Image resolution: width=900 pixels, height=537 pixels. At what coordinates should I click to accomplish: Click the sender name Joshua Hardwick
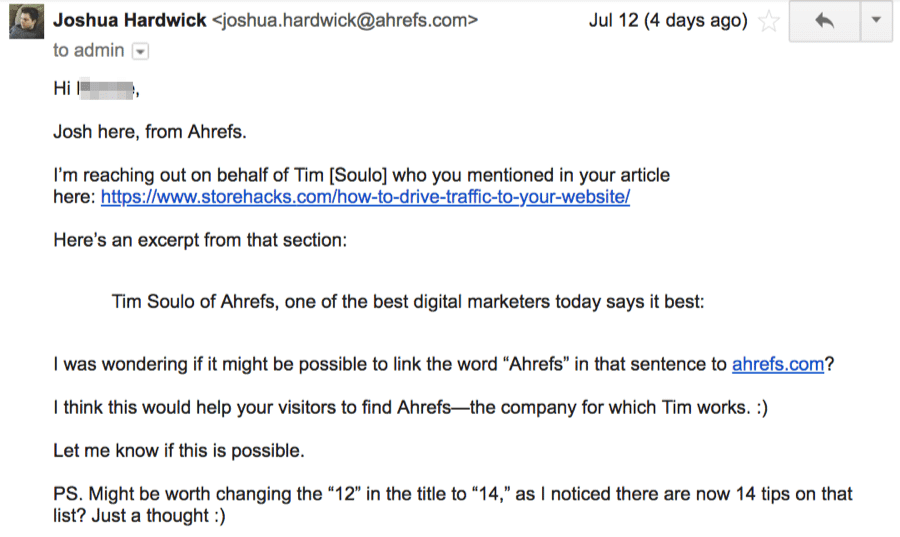click(130, 20)
